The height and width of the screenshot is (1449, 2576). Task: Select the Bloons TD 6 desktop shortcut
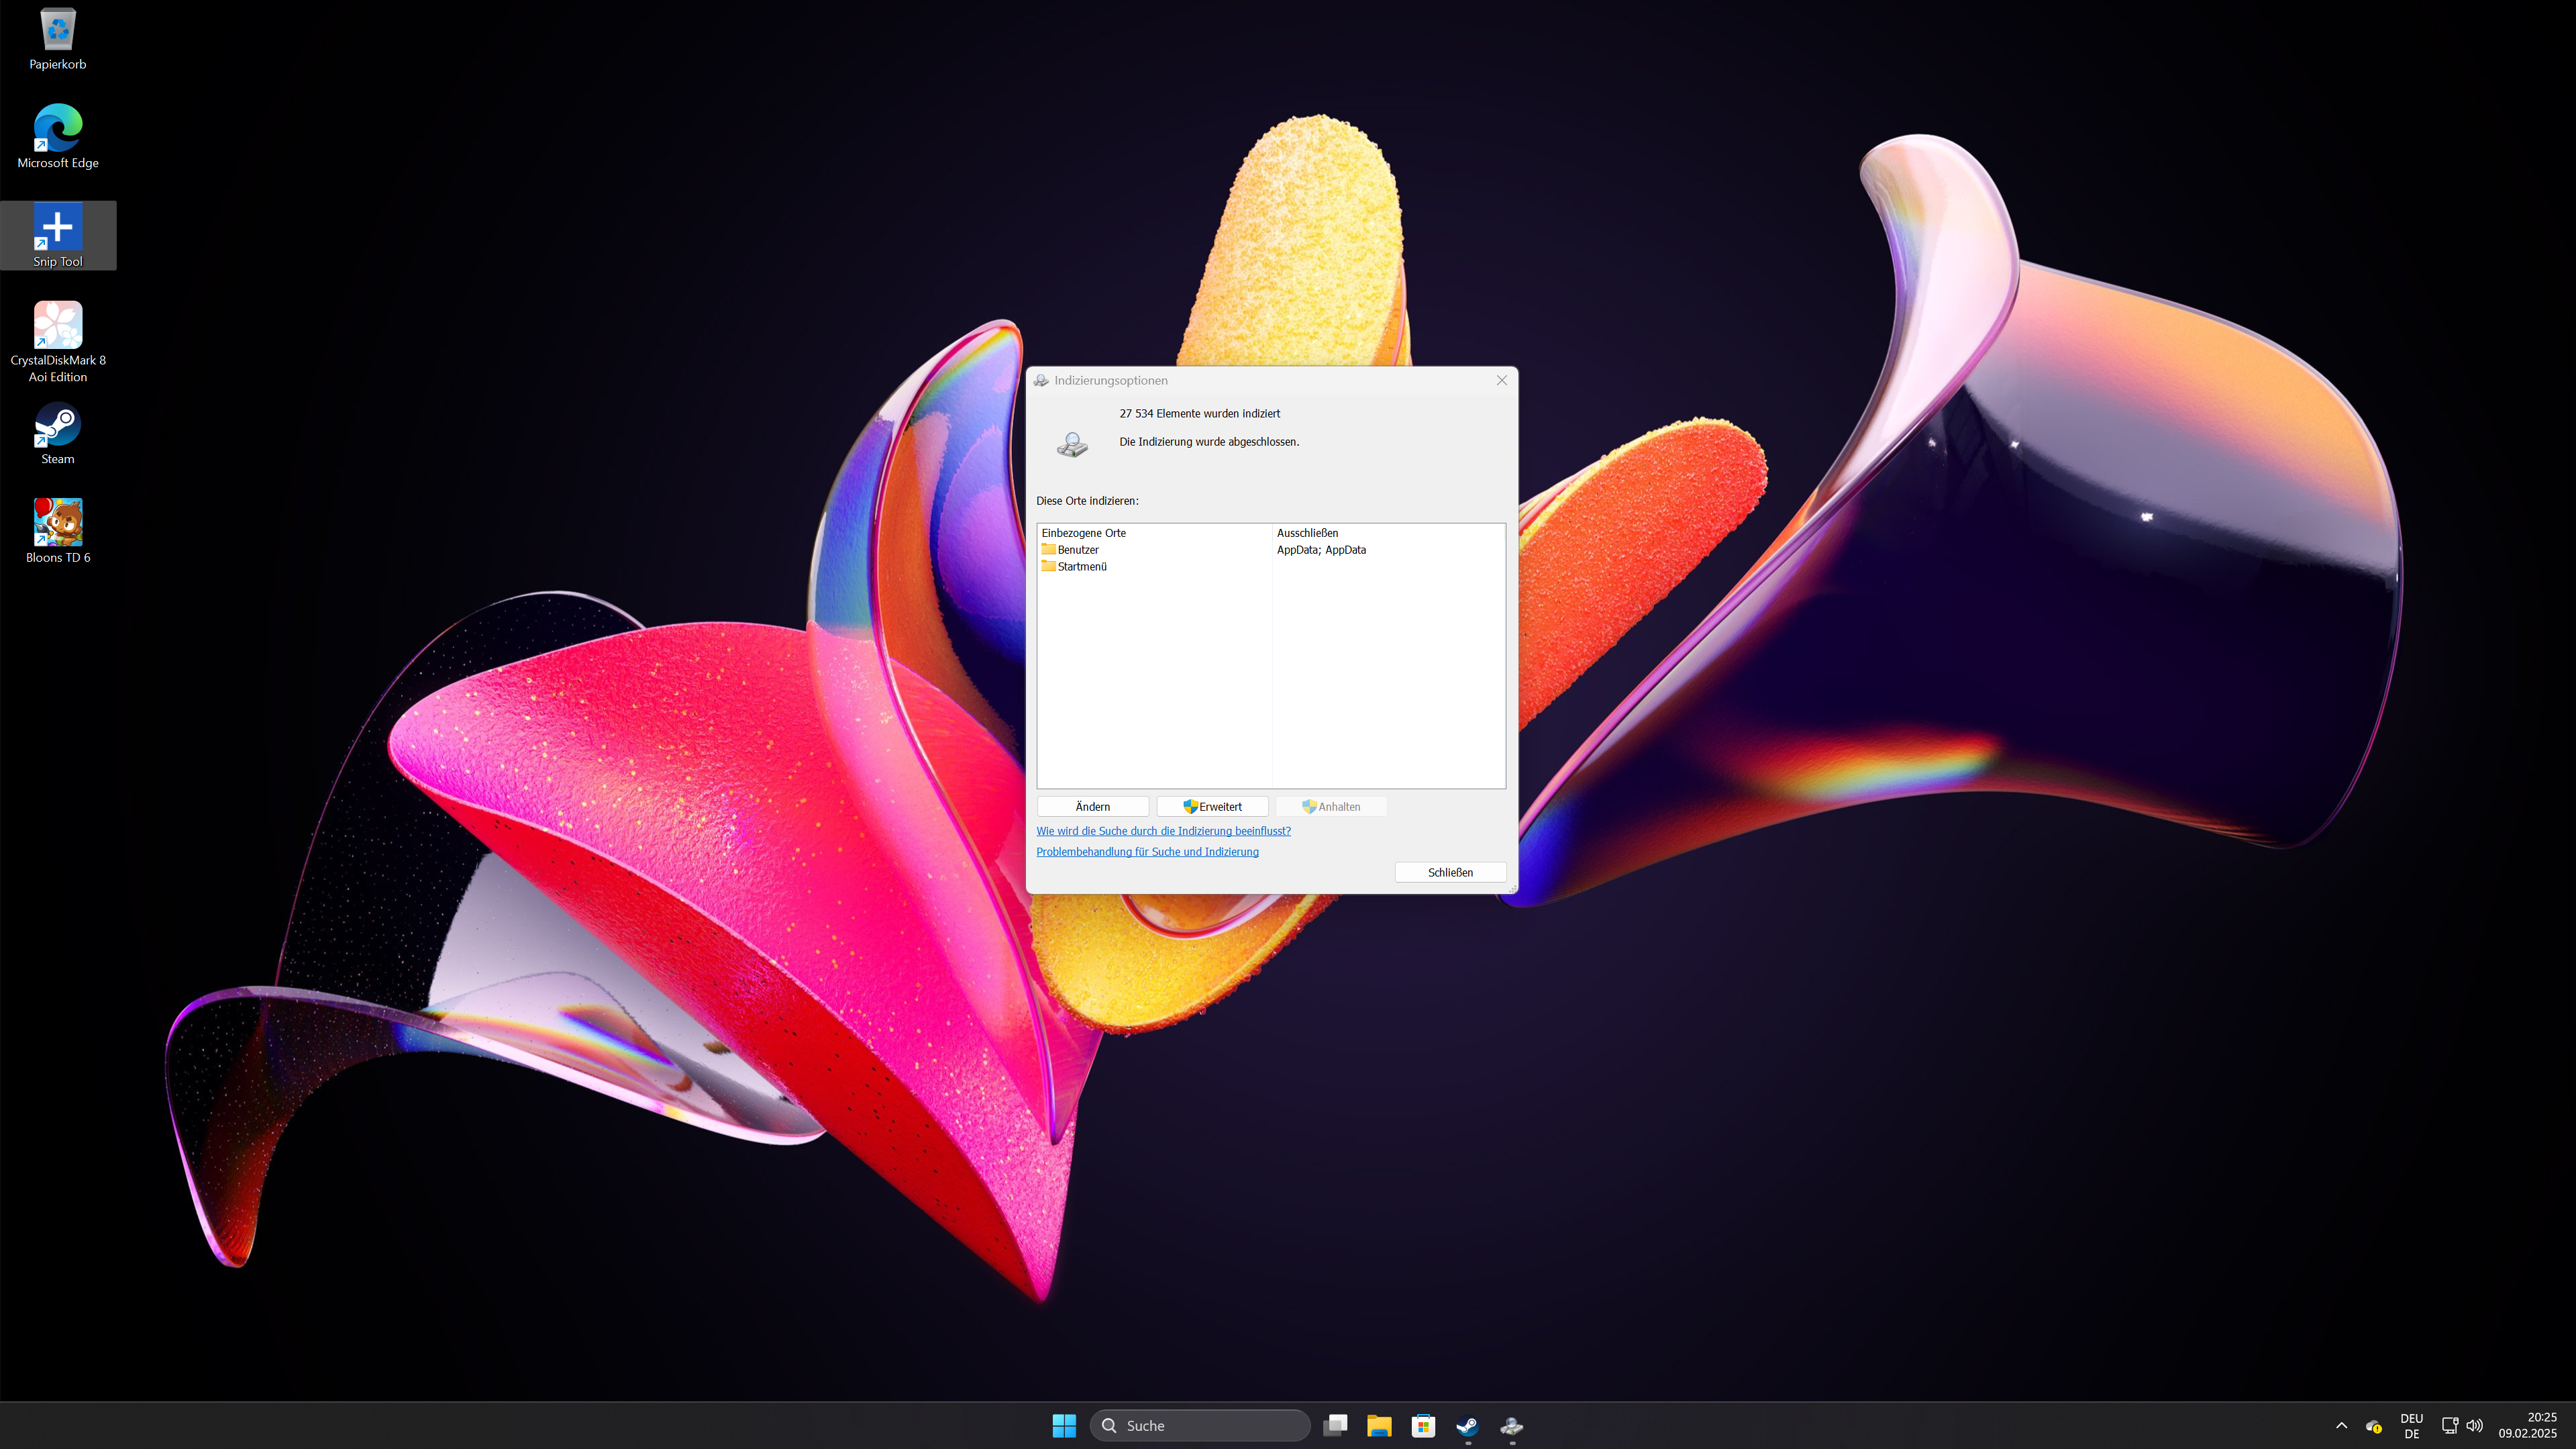point(58,524)
